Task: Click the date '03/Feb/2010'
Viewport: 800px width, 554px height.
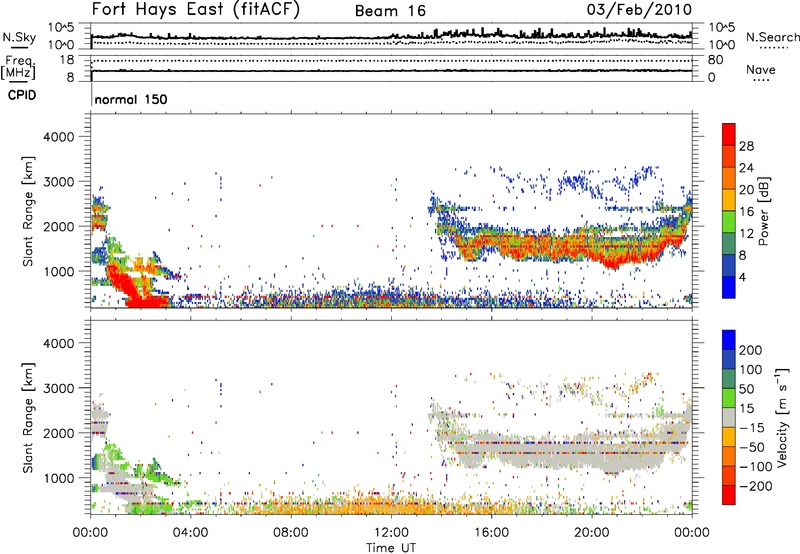Action: pyautogui.click(x=639, y=9)
